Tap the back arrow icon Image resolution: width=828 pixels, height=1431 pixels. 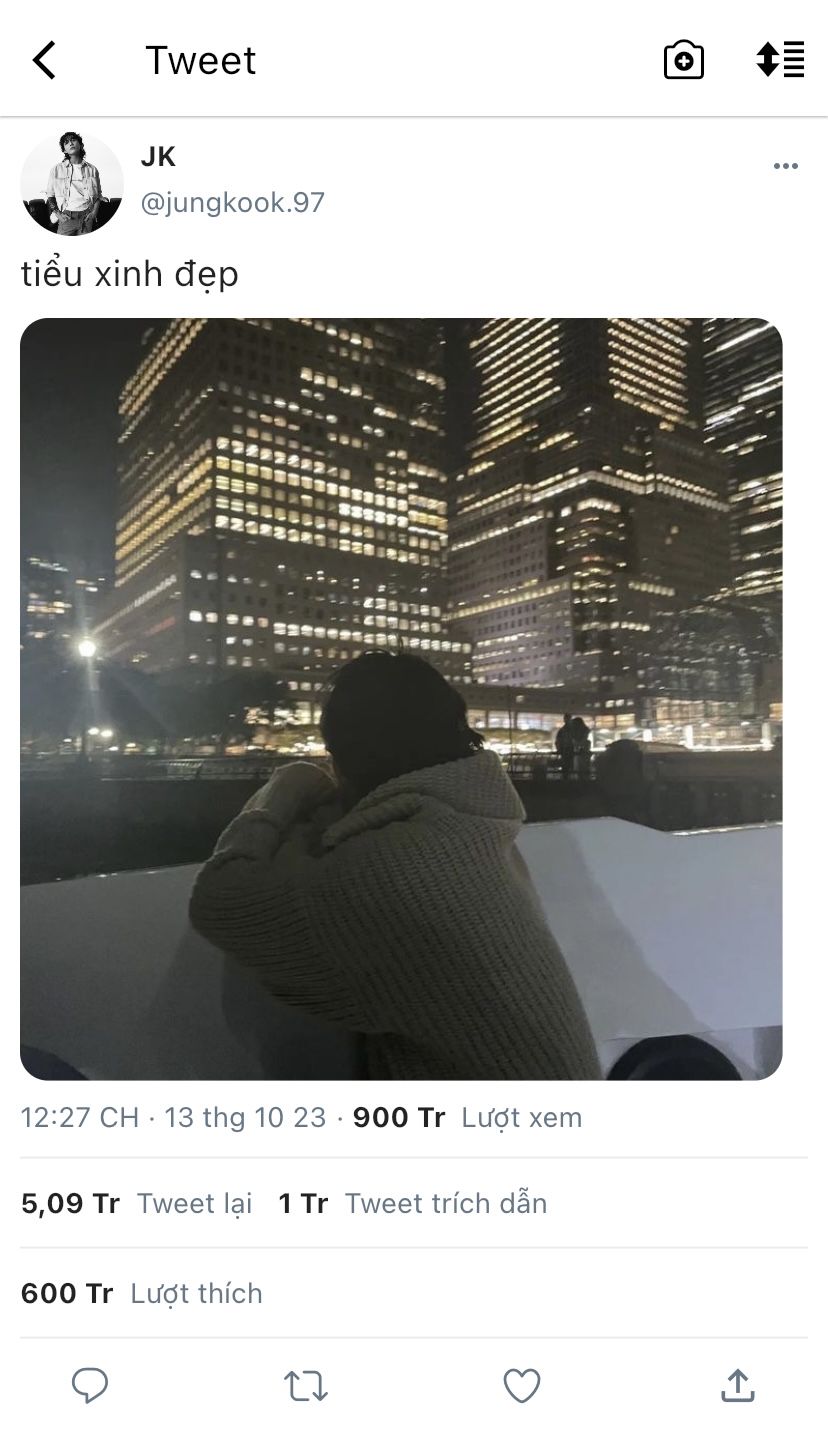pos(45,60)
